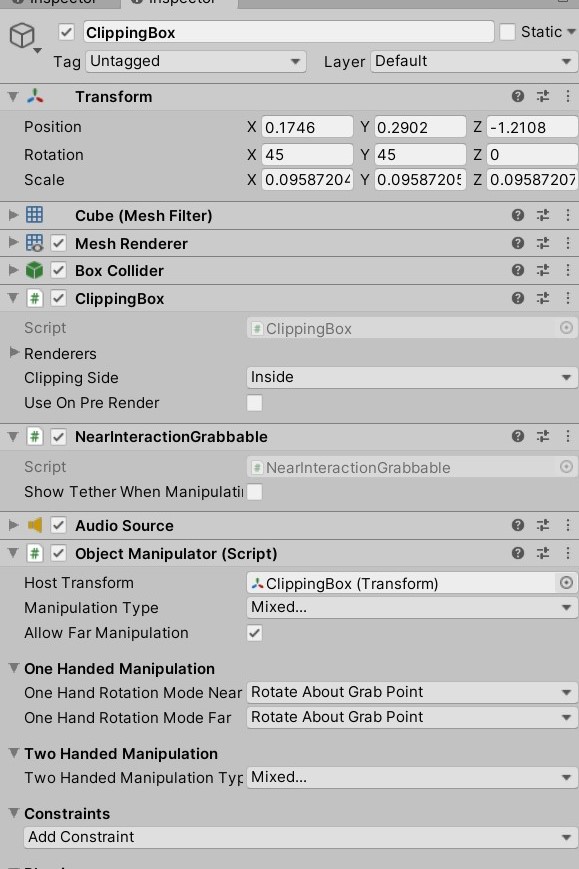Image resolution: width=579 pixels, height=869 pixels.
Task: Open Cube Mesh Filter help reference
Action: [x=517, y=215]
